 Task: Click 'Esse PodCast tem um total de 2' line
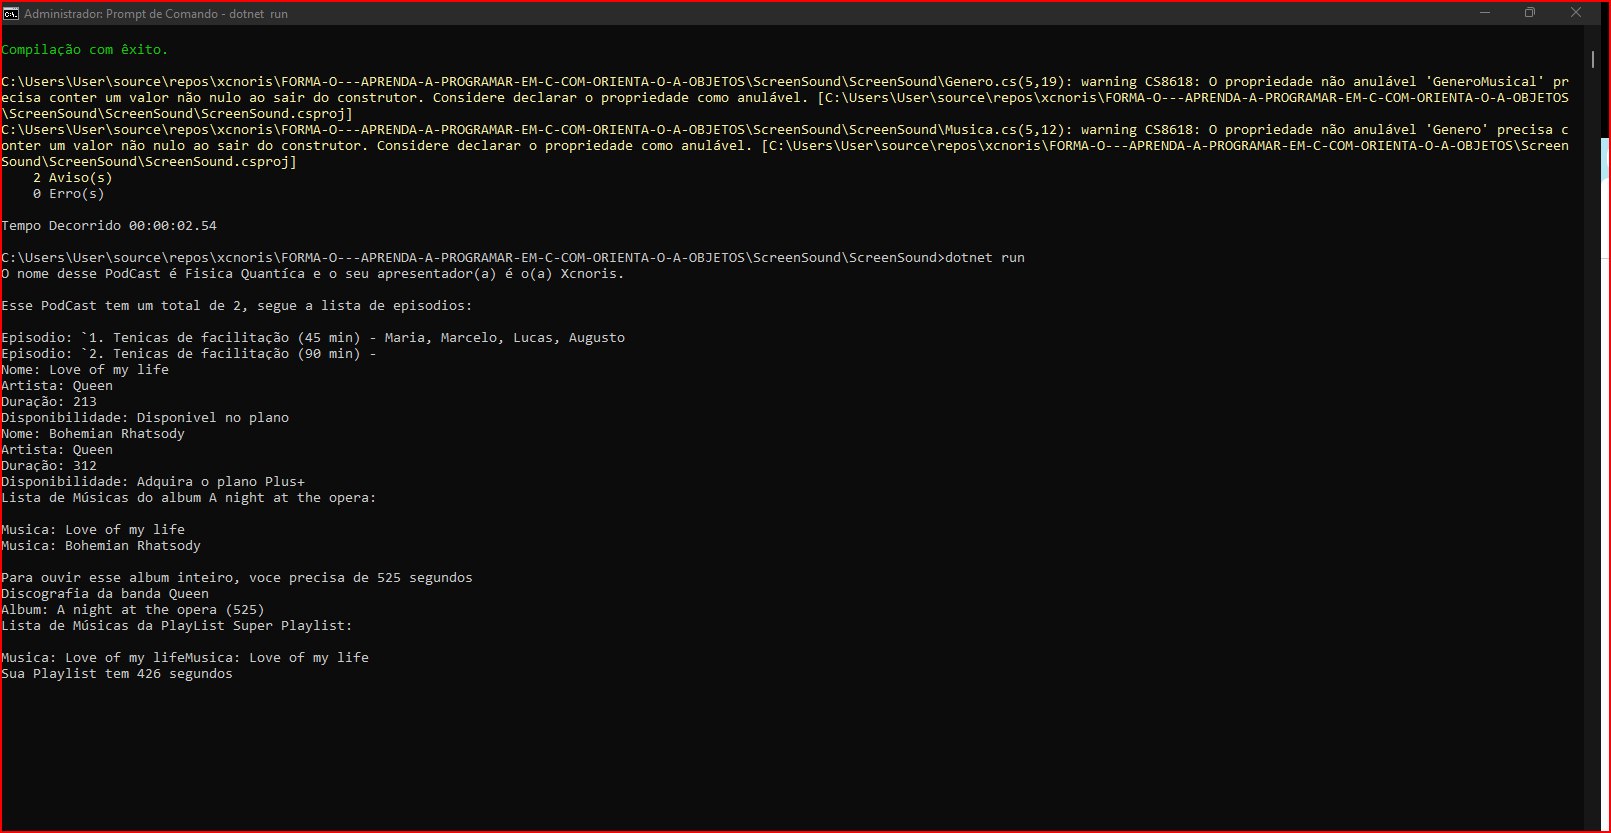pyautogui.click(x=237, y=305)
